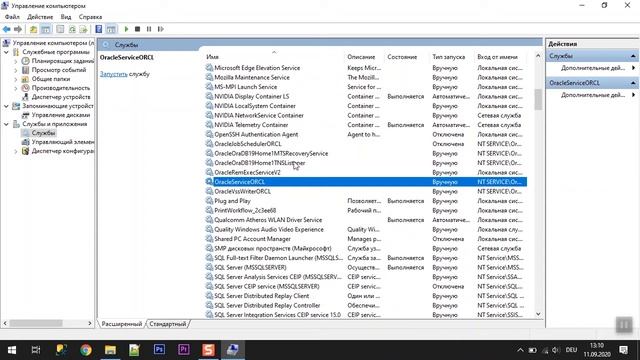Open the notification center icon
Image resolution: width=640 pixels, height=360 pixels.
click(624, 350)
